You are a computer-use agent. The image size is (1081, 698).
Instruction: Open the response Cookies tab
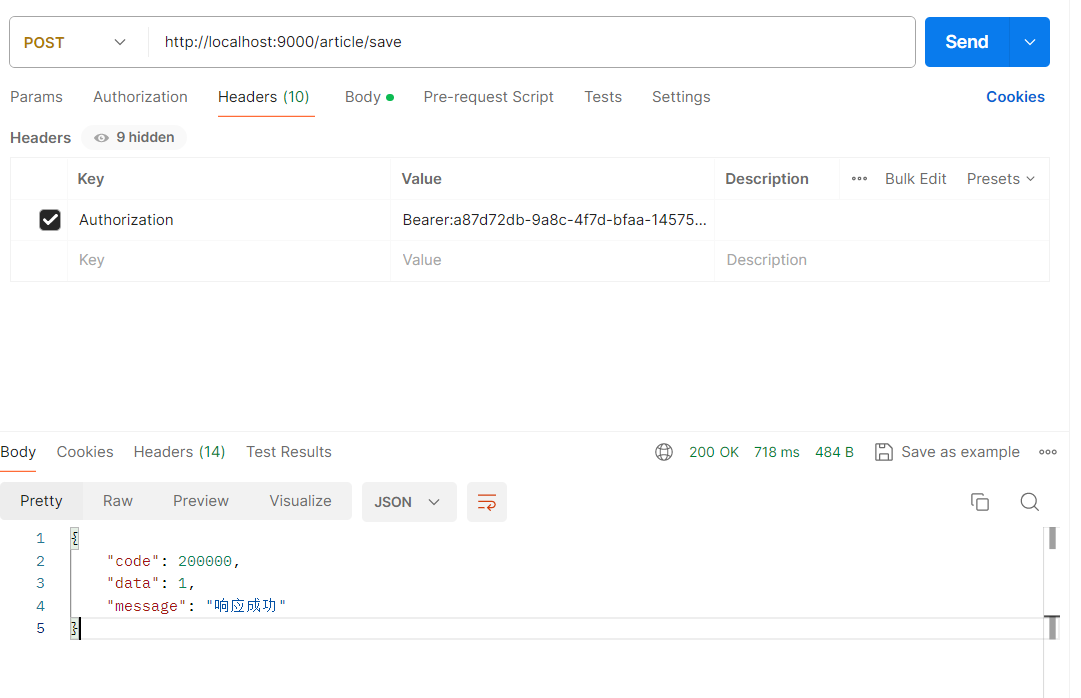[x=85, y=452]
